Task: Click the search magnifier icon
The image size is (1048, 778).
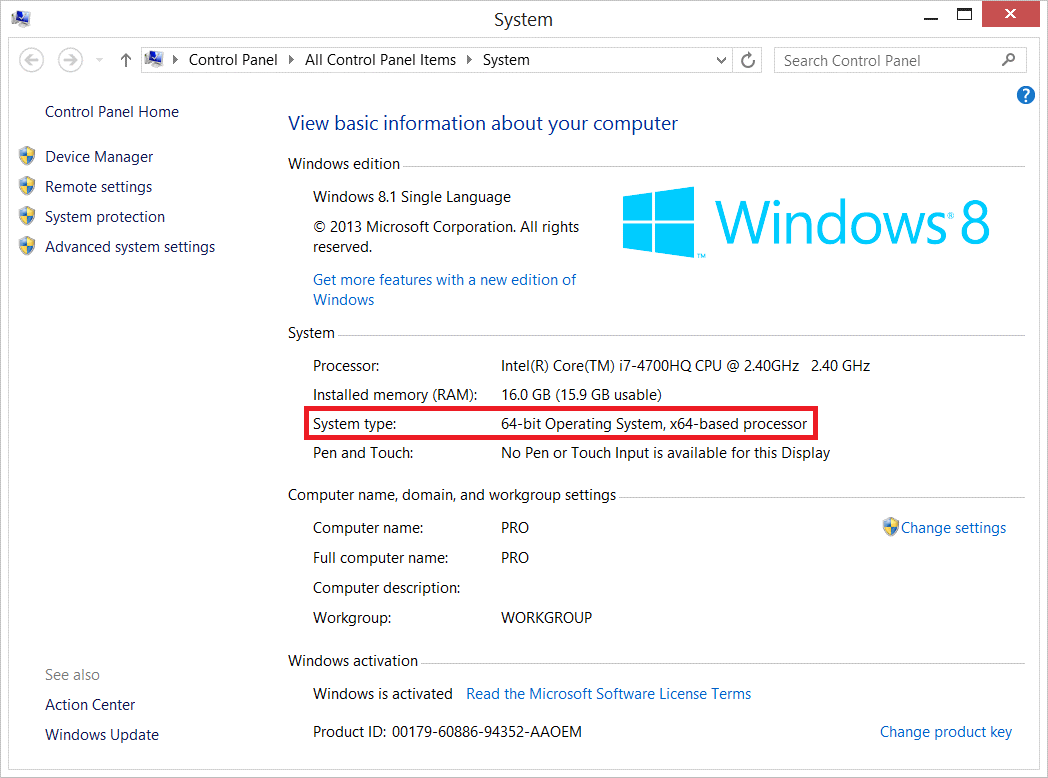Action: tap(1008, 60)
